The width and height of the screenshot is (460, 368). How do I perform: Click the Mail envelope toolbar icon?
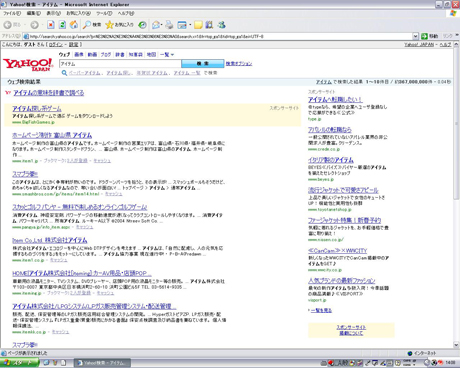[156, 25]
